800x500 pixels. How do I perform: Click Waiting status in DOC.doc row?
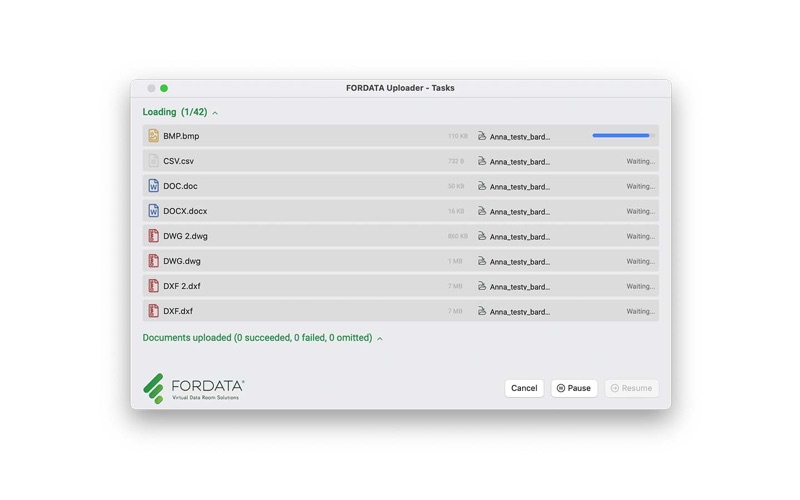pyautogui.click(x=640, y=186)
